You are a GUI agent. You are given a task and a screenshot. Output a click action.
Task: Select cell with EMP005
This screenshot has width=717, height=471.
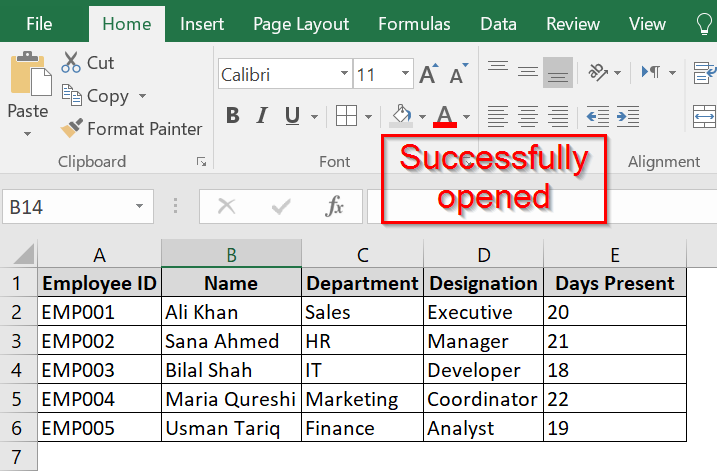(x=99, y=428)
